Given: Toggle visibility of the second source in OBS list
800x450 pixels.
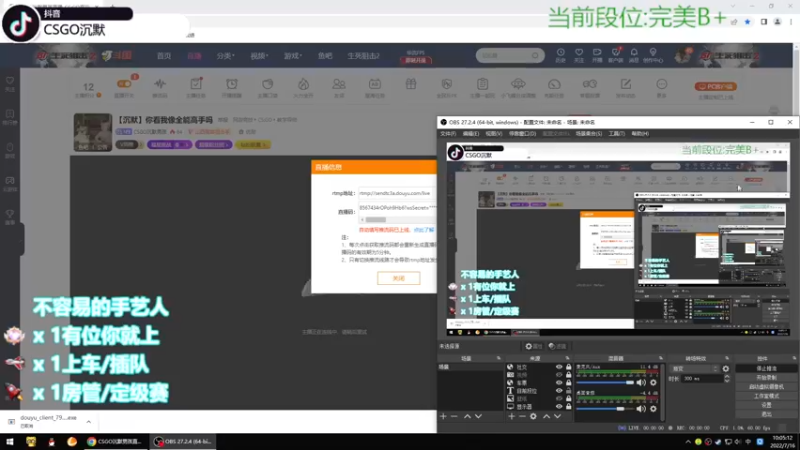Looking at the screenshot, I should coord(559,374).
